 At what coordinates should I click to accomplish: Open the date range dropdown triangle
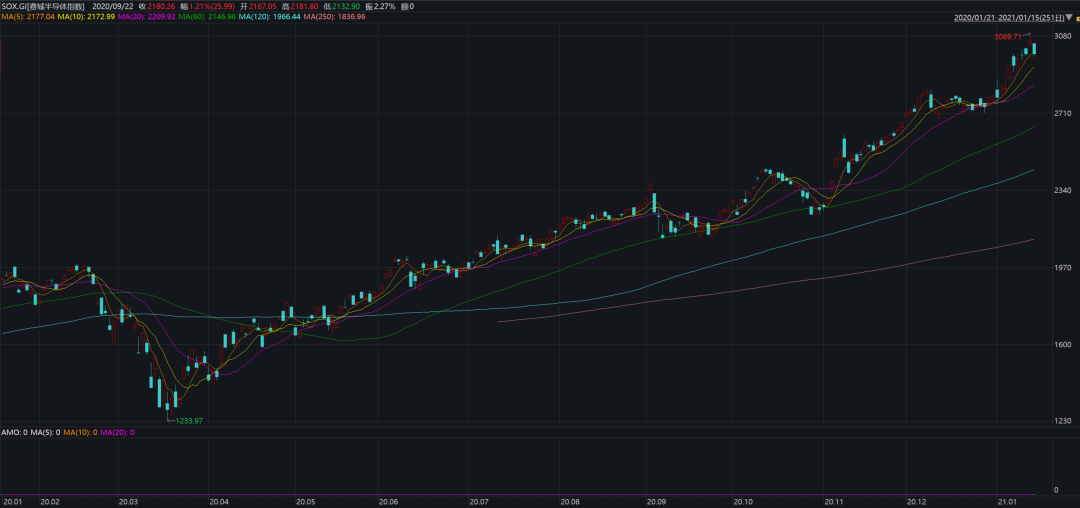pyautogui.click(x=1069, y=19)
